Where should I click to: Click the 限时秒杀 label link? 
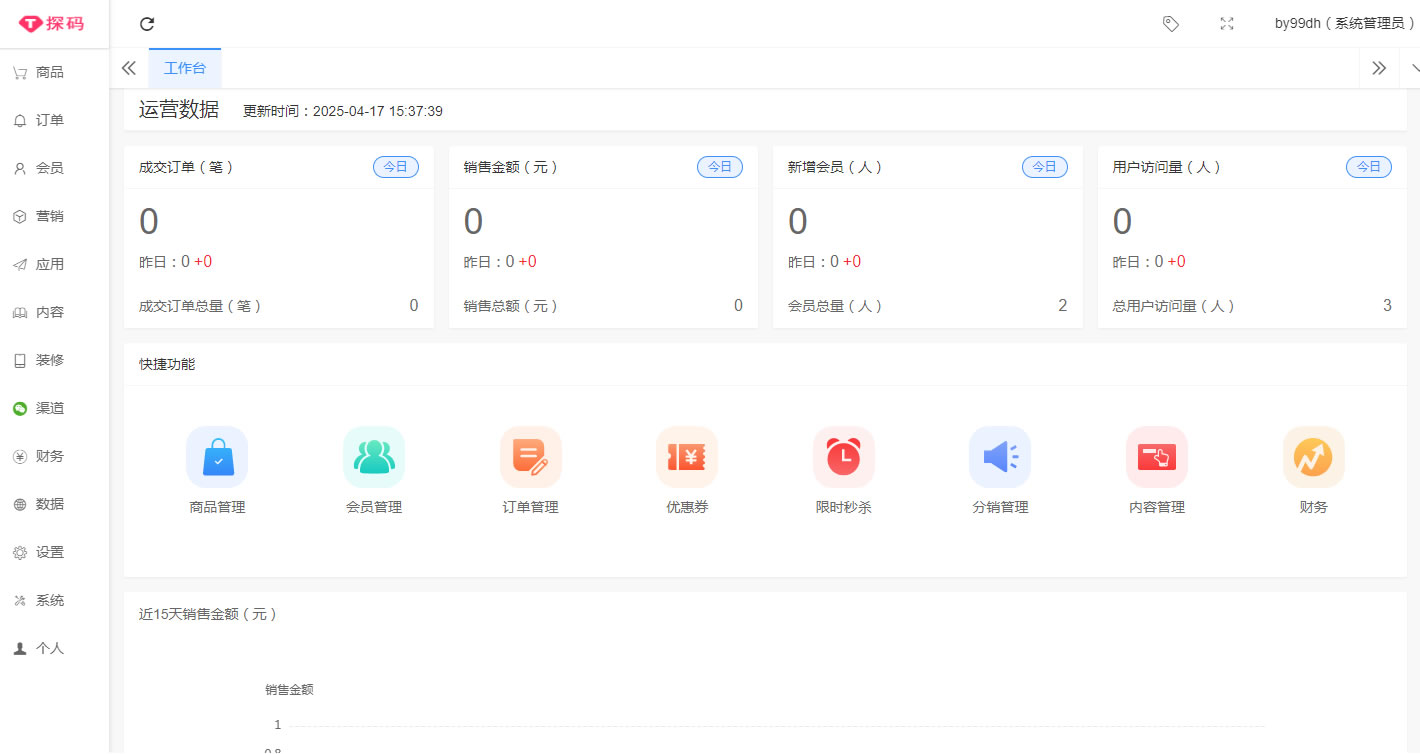[843, 507]
